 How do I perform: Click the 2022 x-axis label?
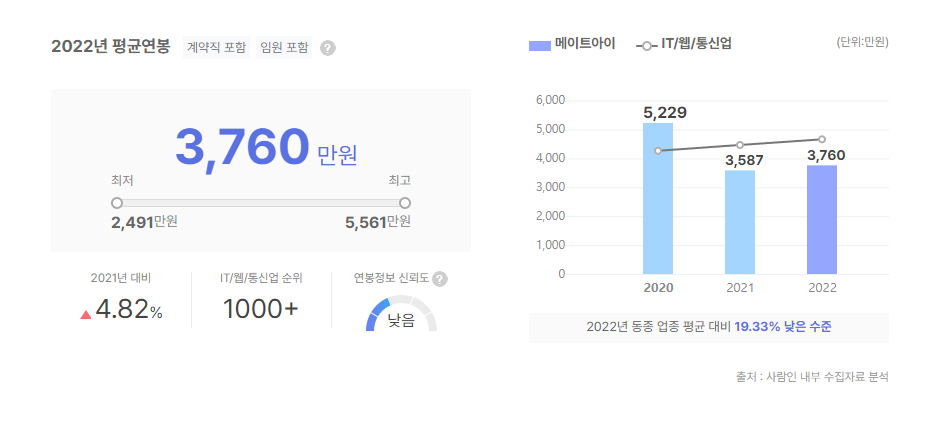[822, 288]
